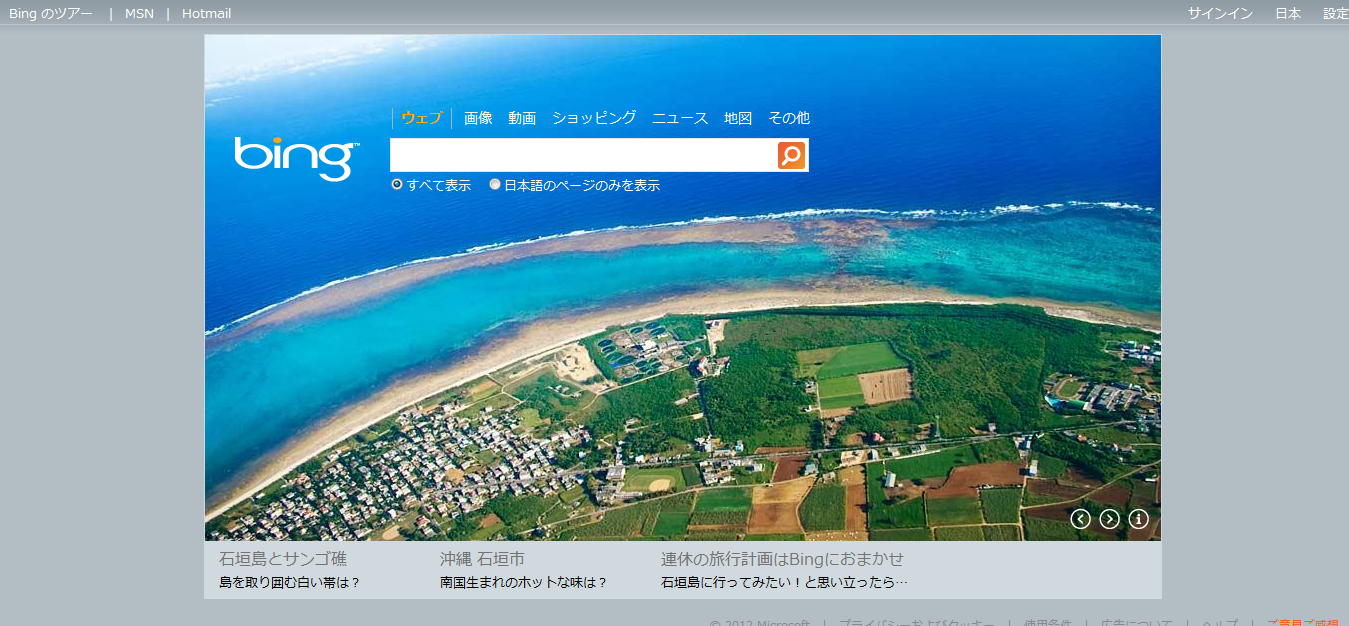Screen dimensions: 1349x626
Task: Switch to the 画像 search tab
Action: [x=478, y=118]
